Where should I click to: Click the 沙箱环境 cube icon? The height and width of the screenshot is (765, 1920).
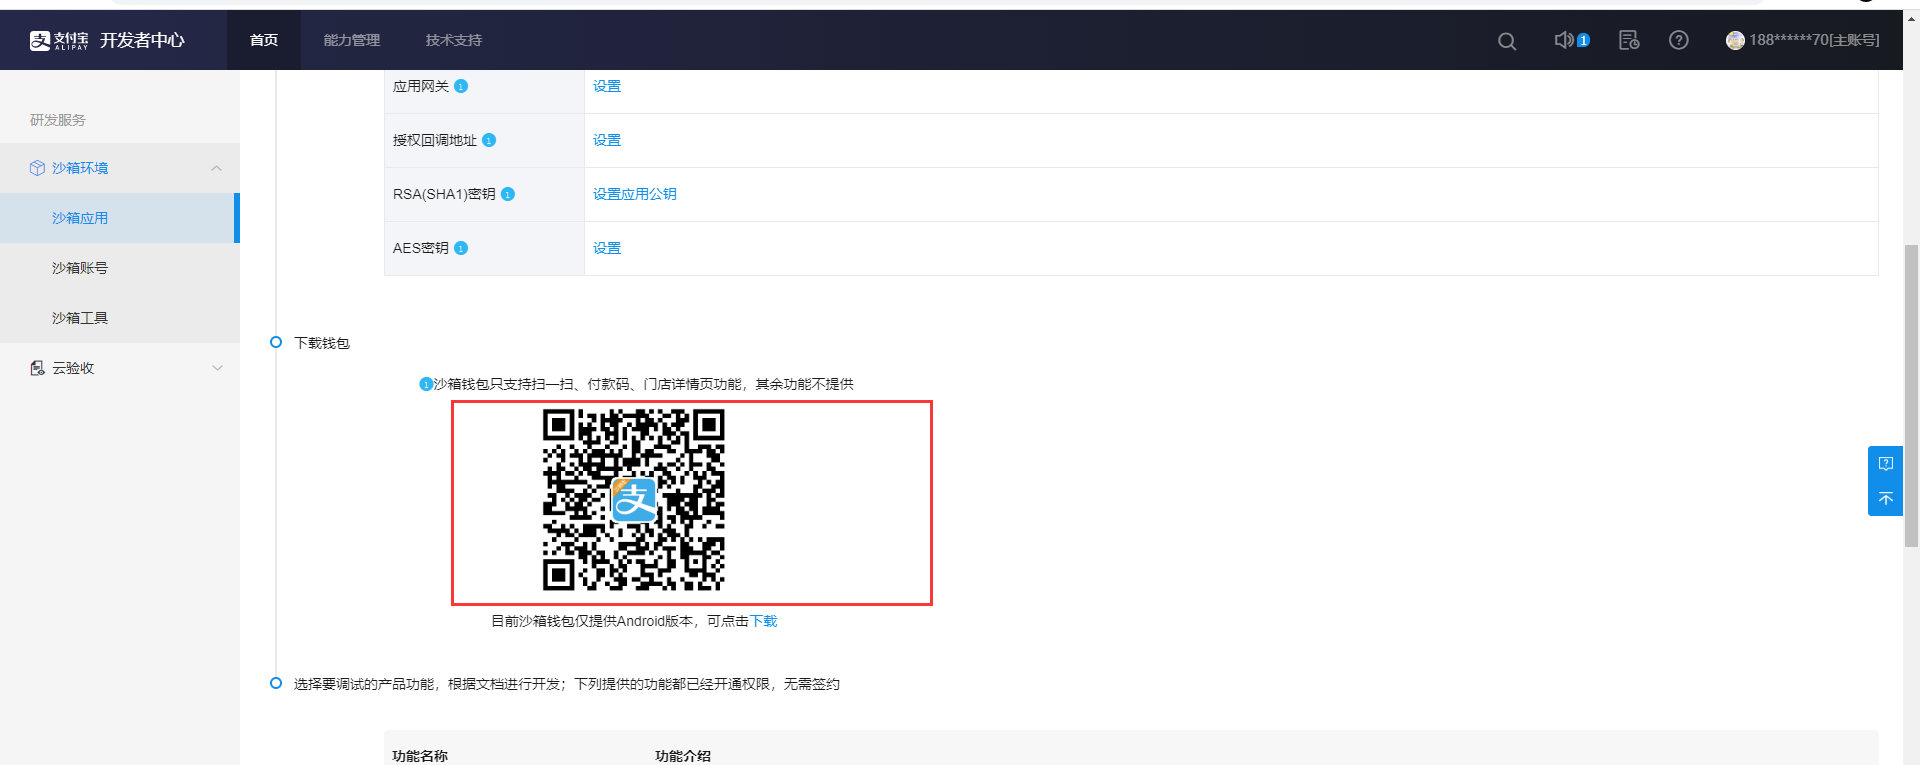37,168
